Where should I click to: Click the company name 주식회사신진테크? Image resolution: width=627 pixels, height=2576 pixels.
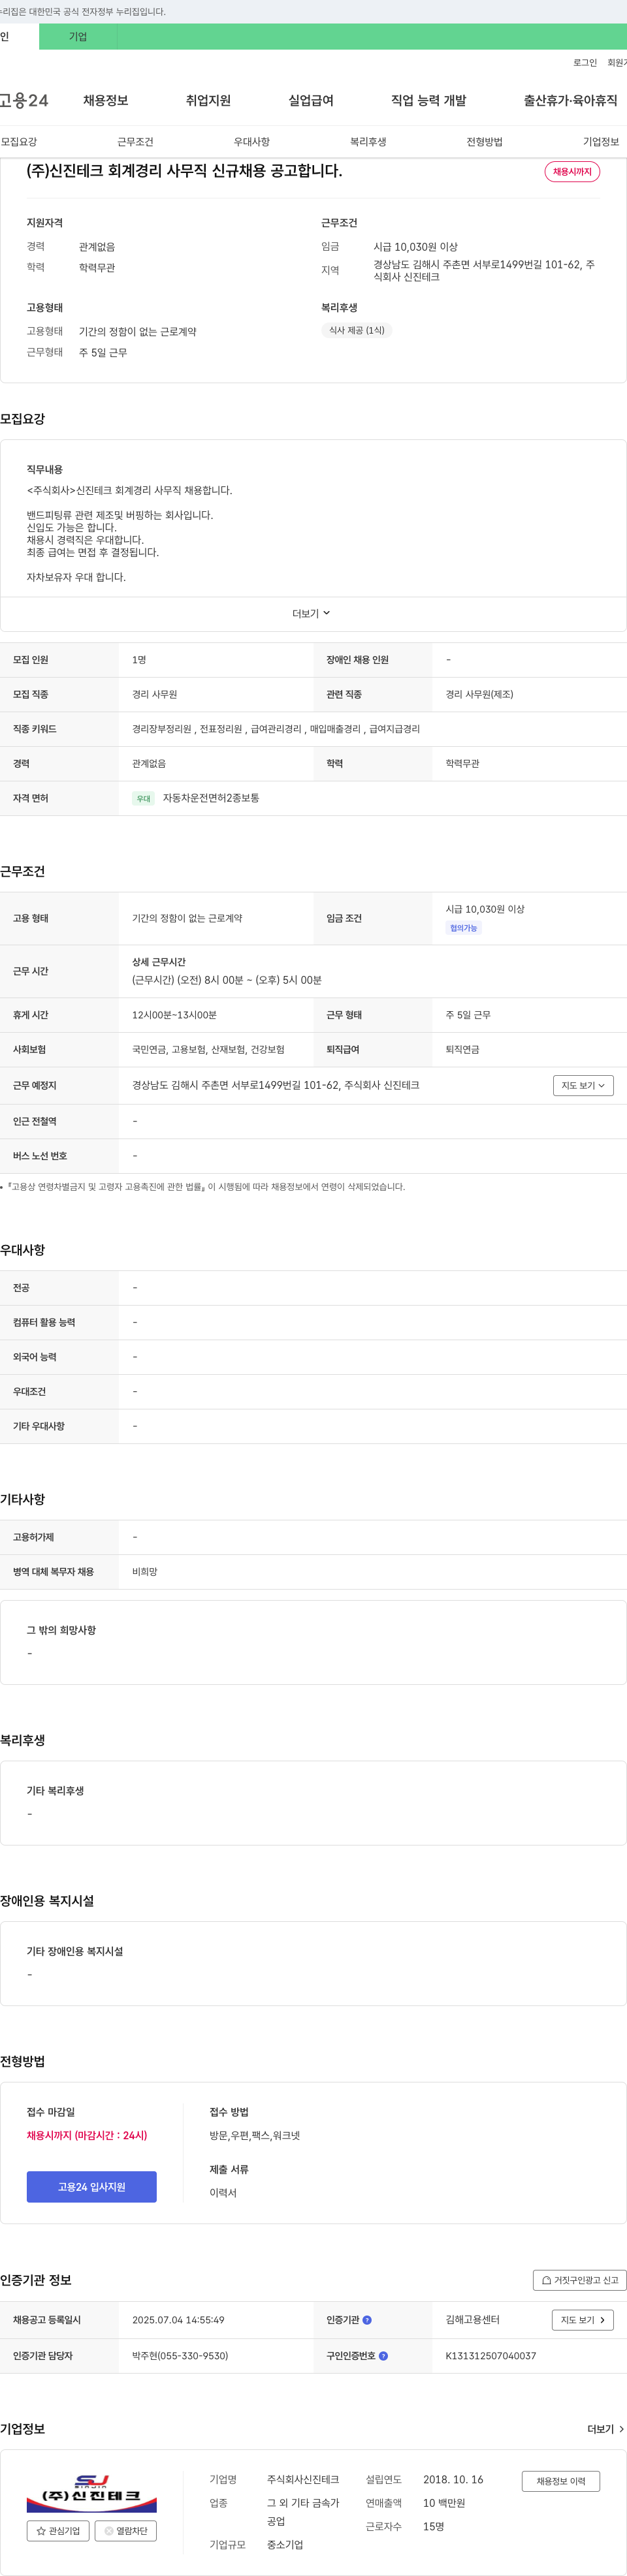click(303, 2479)
